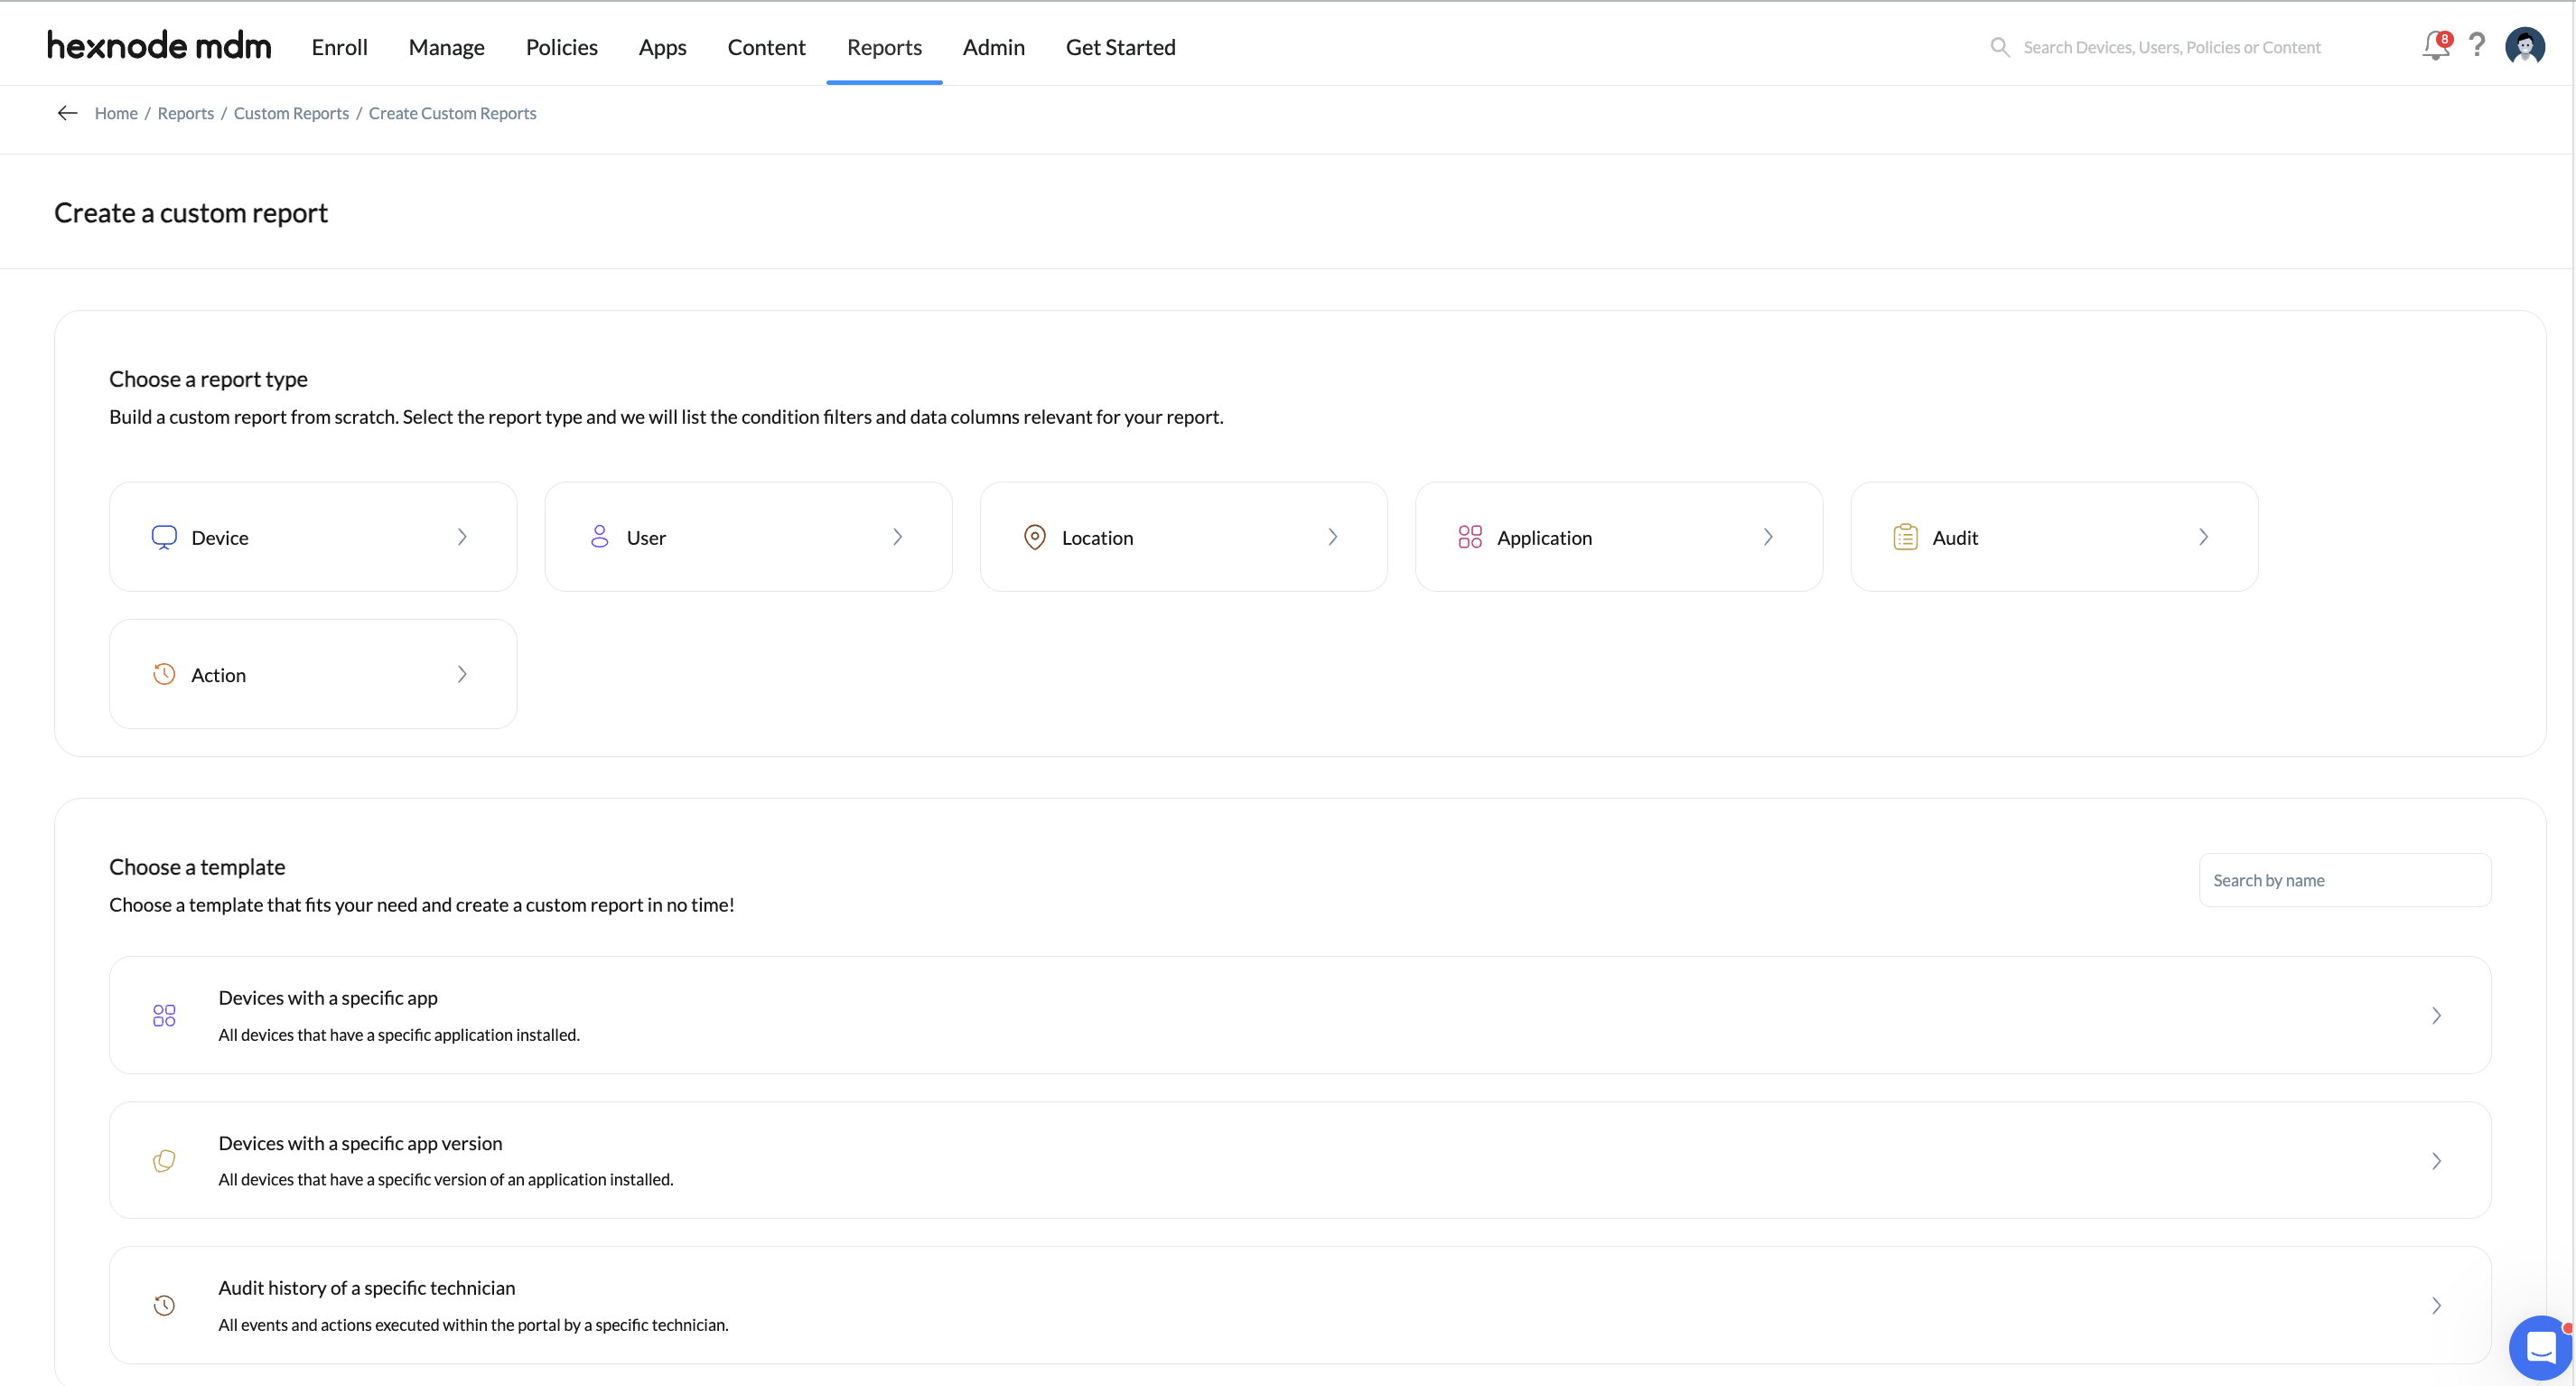Click the Choose a report type heading
This screenshot has height=1386, width=2576.
(x=208, y=379)
